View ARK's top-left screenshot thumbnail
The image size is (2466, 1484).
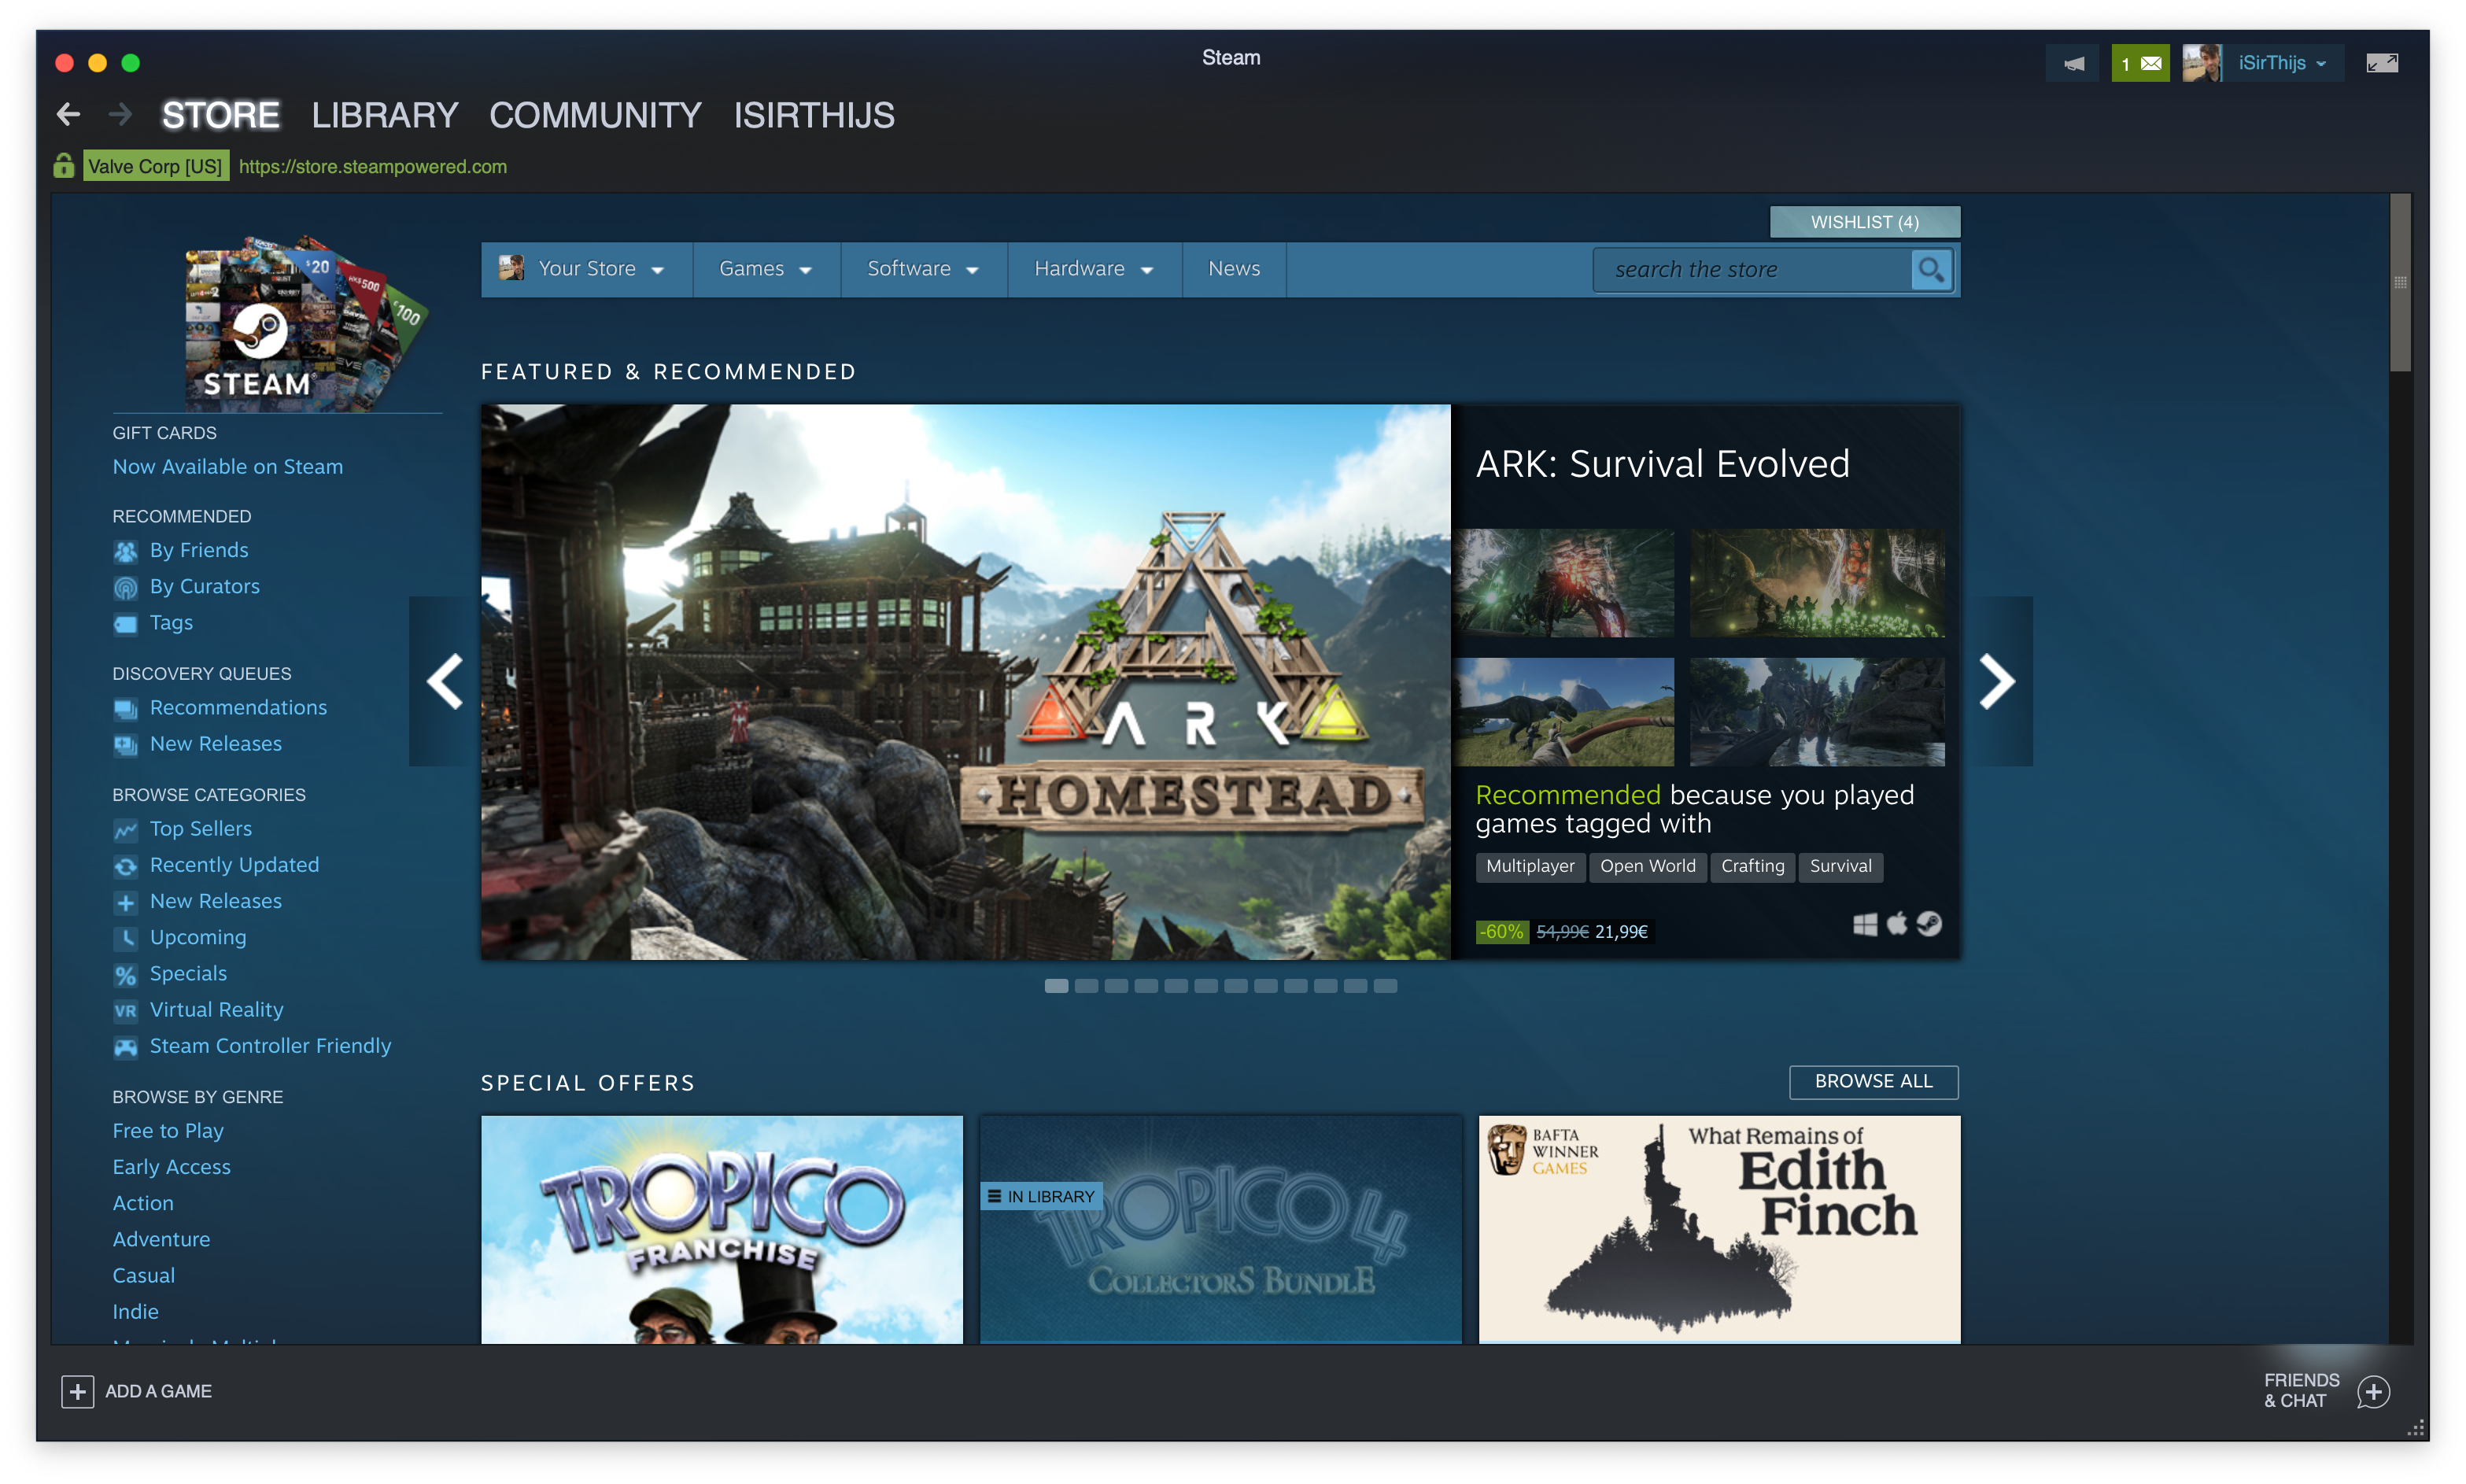[x=1564, y=583]
